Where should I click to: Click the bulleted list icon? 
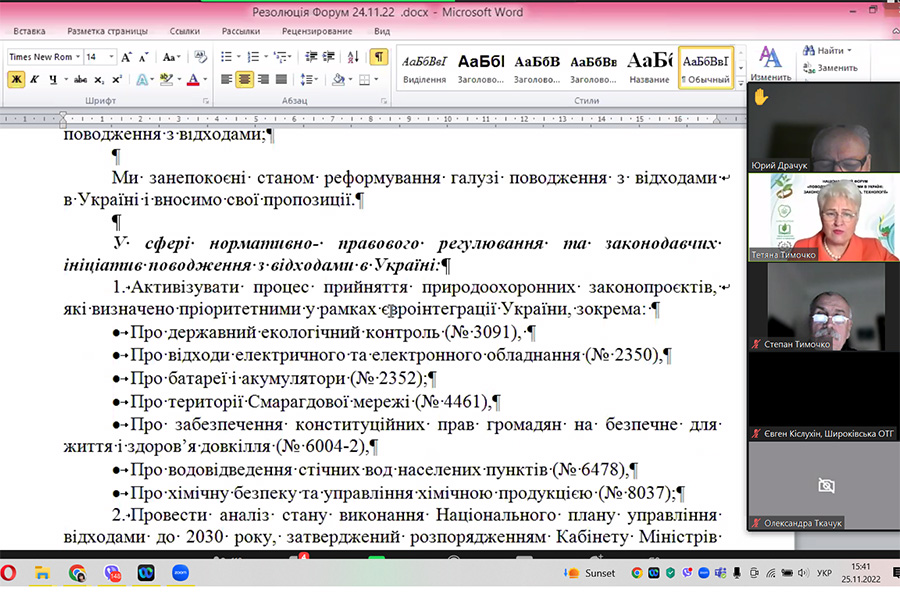225,57
